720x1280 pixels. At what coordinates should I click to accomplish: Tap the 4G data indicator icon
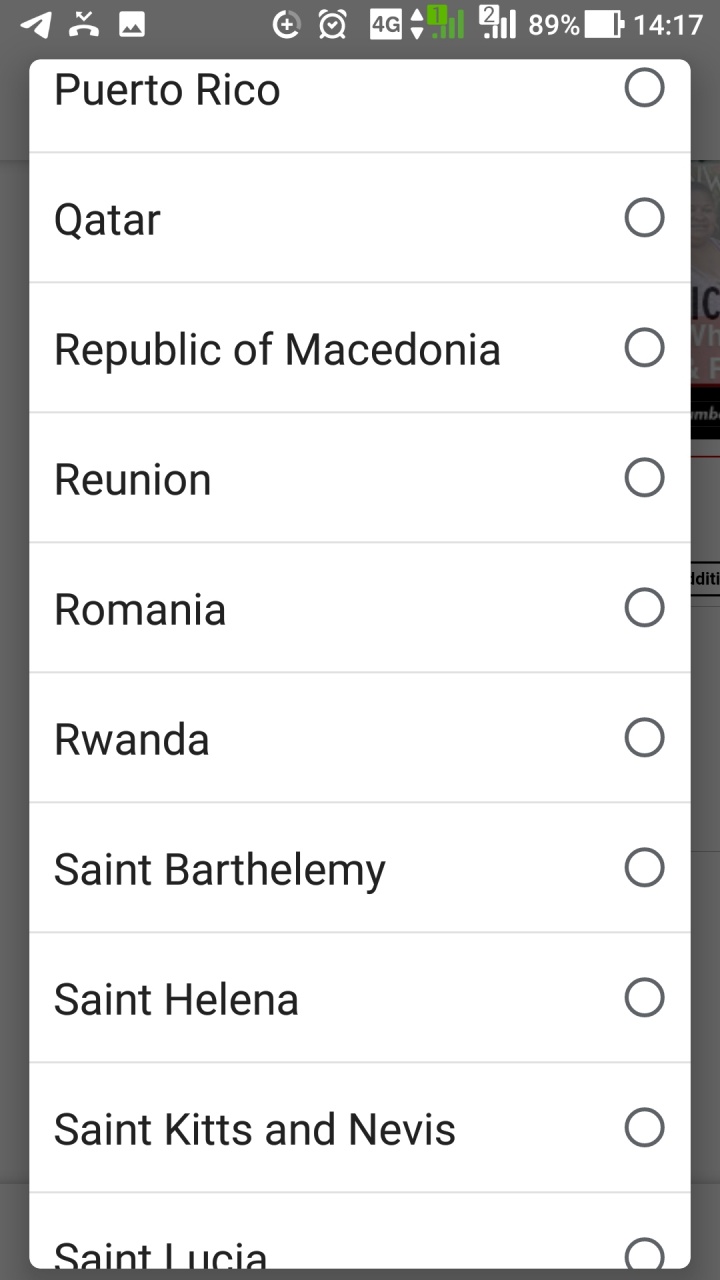386,24
